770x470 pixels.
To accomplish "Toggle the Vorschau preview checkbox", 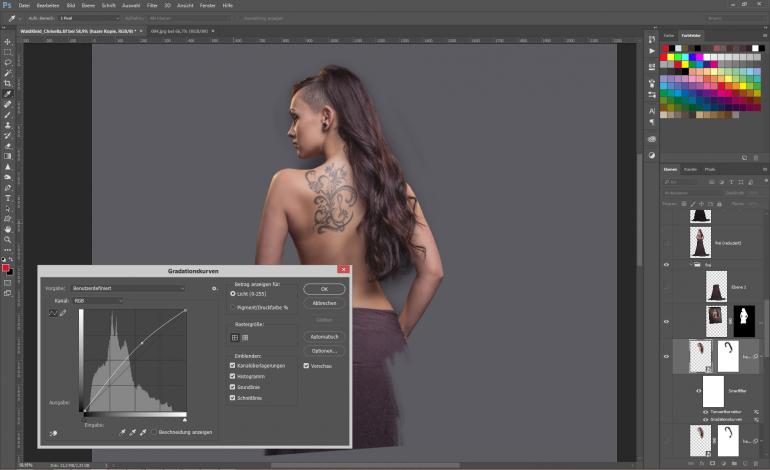I will (305, 366).
